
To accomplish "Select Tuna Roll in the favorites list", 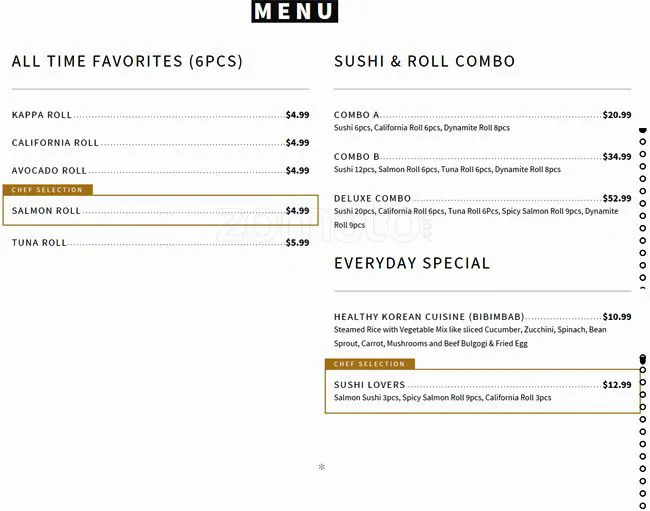I will click(x=39, y=243).
